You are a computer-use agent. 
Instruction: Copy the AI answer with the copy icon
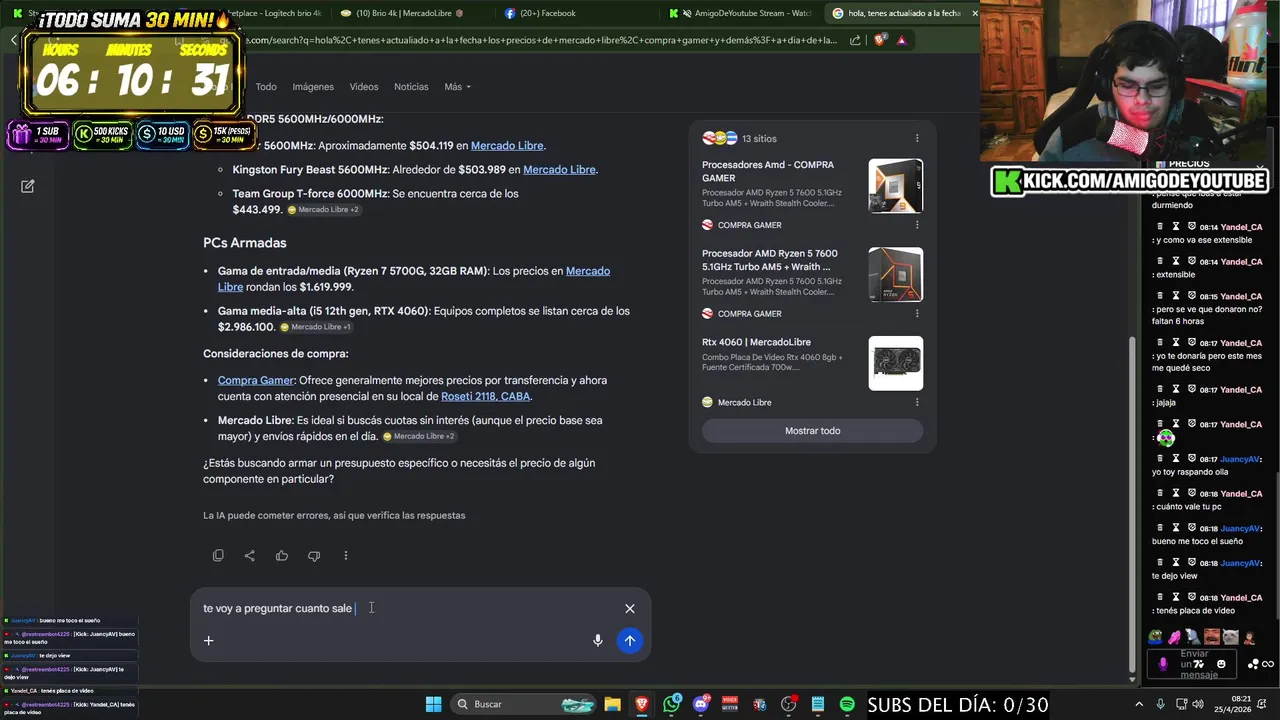(x=218, y=556)
